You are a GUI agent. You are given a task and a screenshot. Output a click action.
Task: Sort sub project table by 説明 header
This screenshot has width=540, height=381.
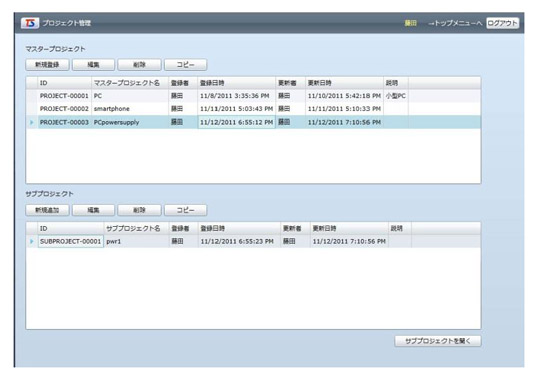pyautogui.click(x=400, y=228)
